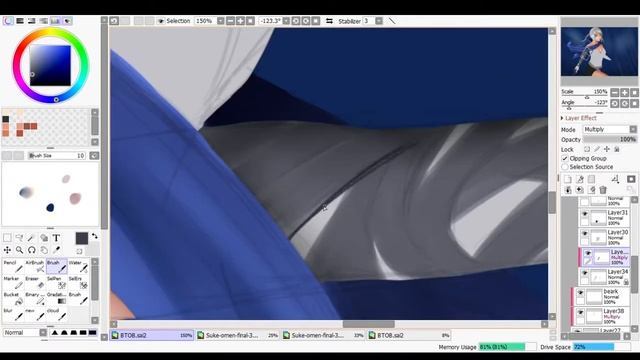Choose the Binary pen tool
Image resolution: width=640 pixels, height=360 pixels.
(35, 298)
